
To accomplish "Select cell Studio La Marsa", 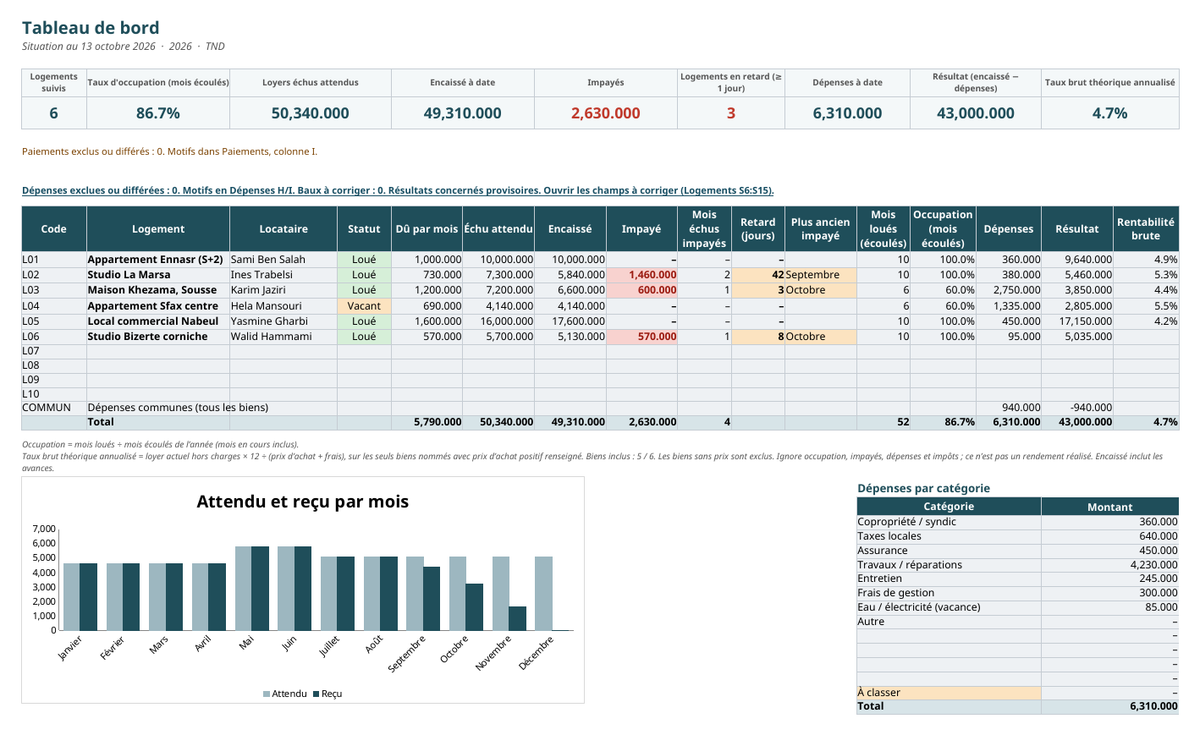I will [x=158, y=274].
